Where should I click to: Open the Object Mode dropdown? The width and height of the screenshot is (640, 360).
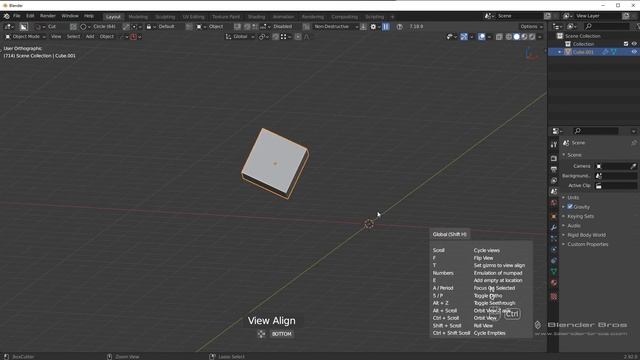click(25, 37)
